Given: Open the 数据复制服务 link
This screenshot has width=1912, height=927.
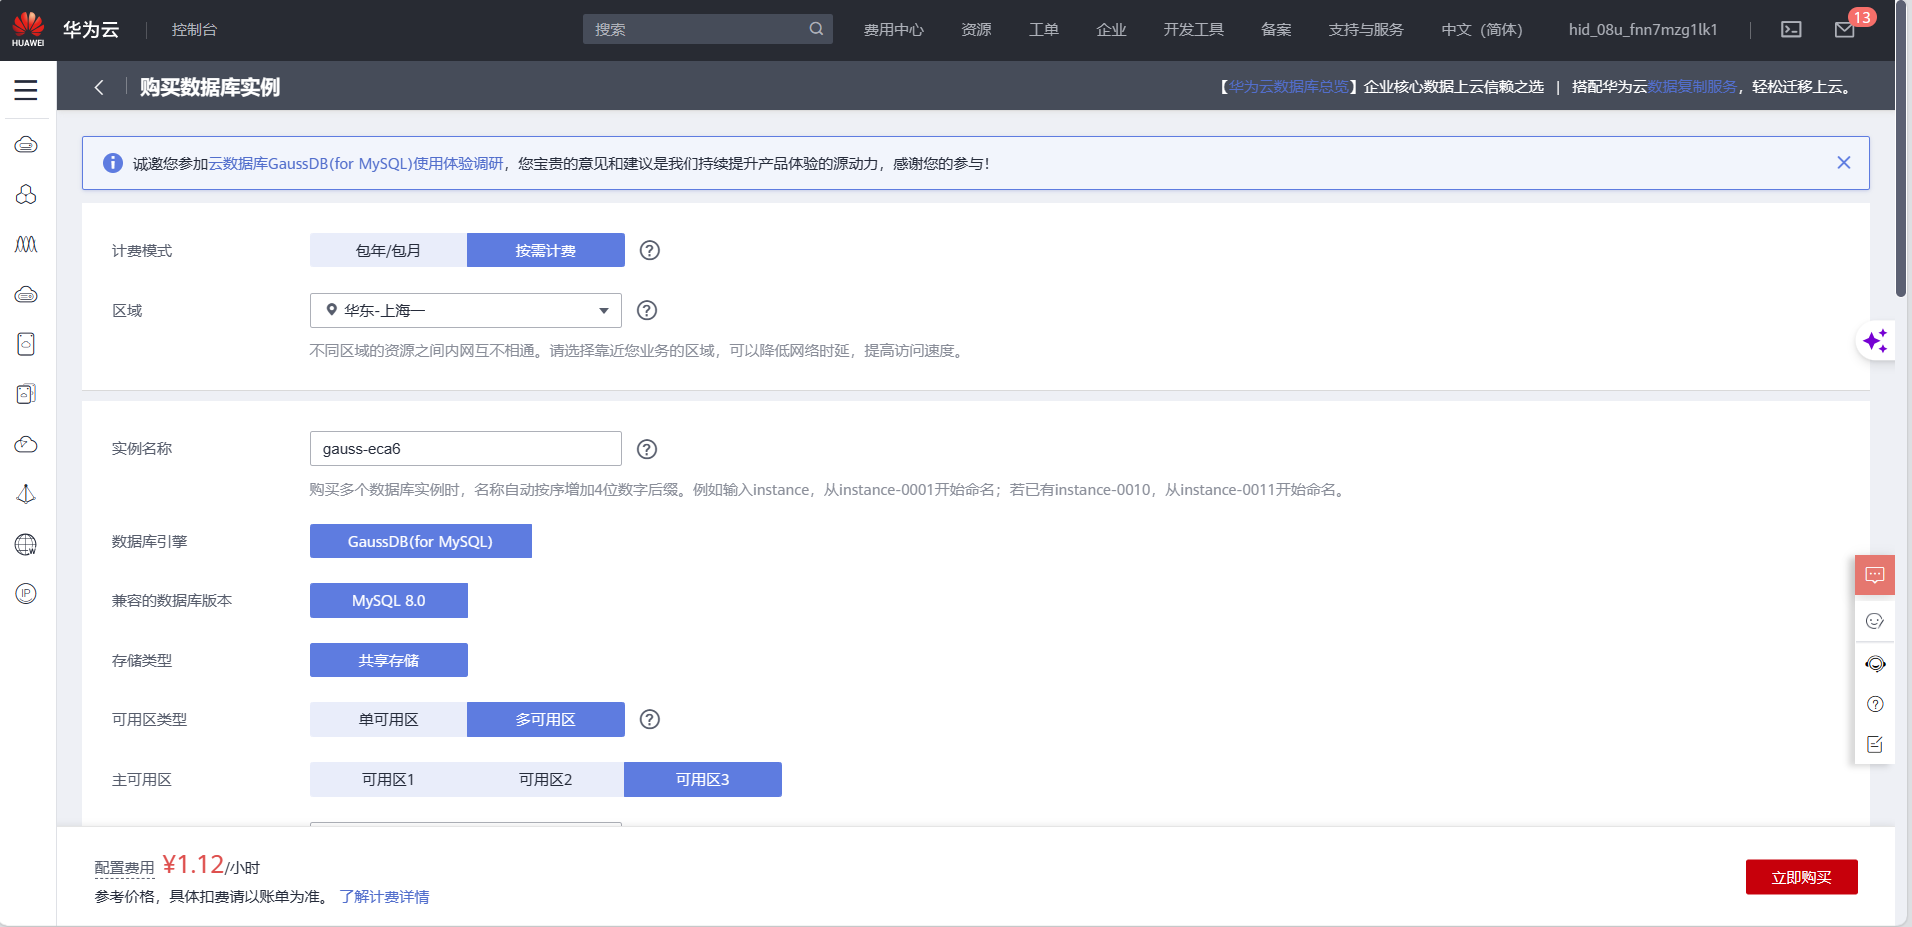Looking at the screenshot, I should click(x=1692, y=87).
